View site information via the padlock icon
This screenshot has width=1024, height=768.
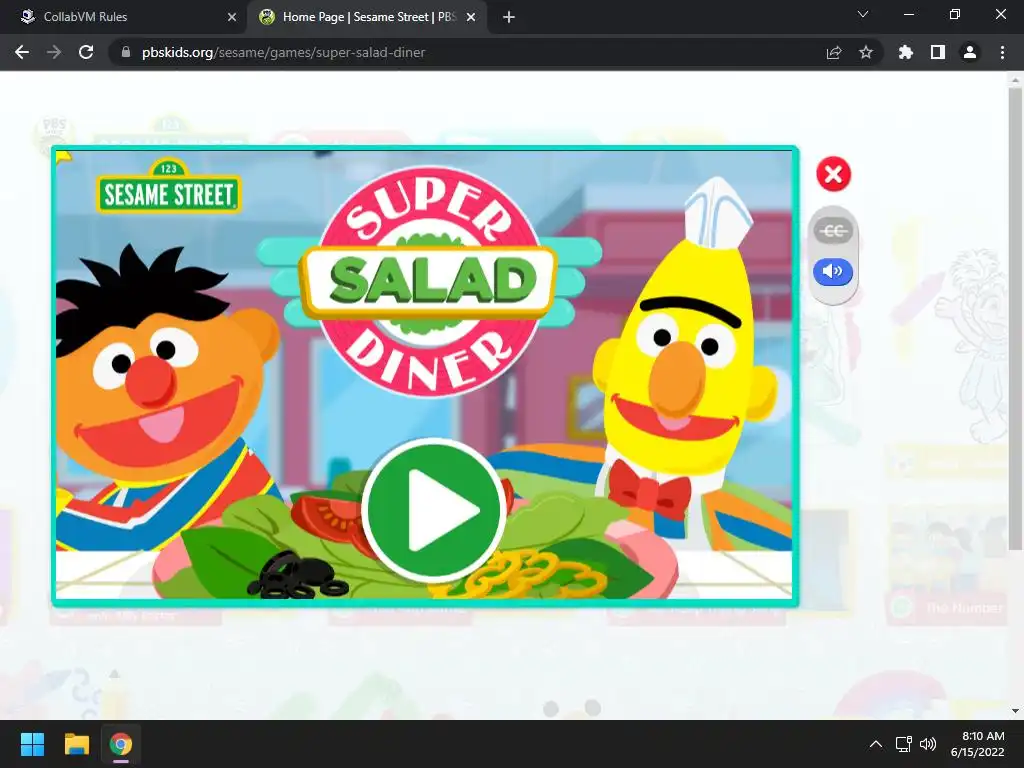coord(126,52)
